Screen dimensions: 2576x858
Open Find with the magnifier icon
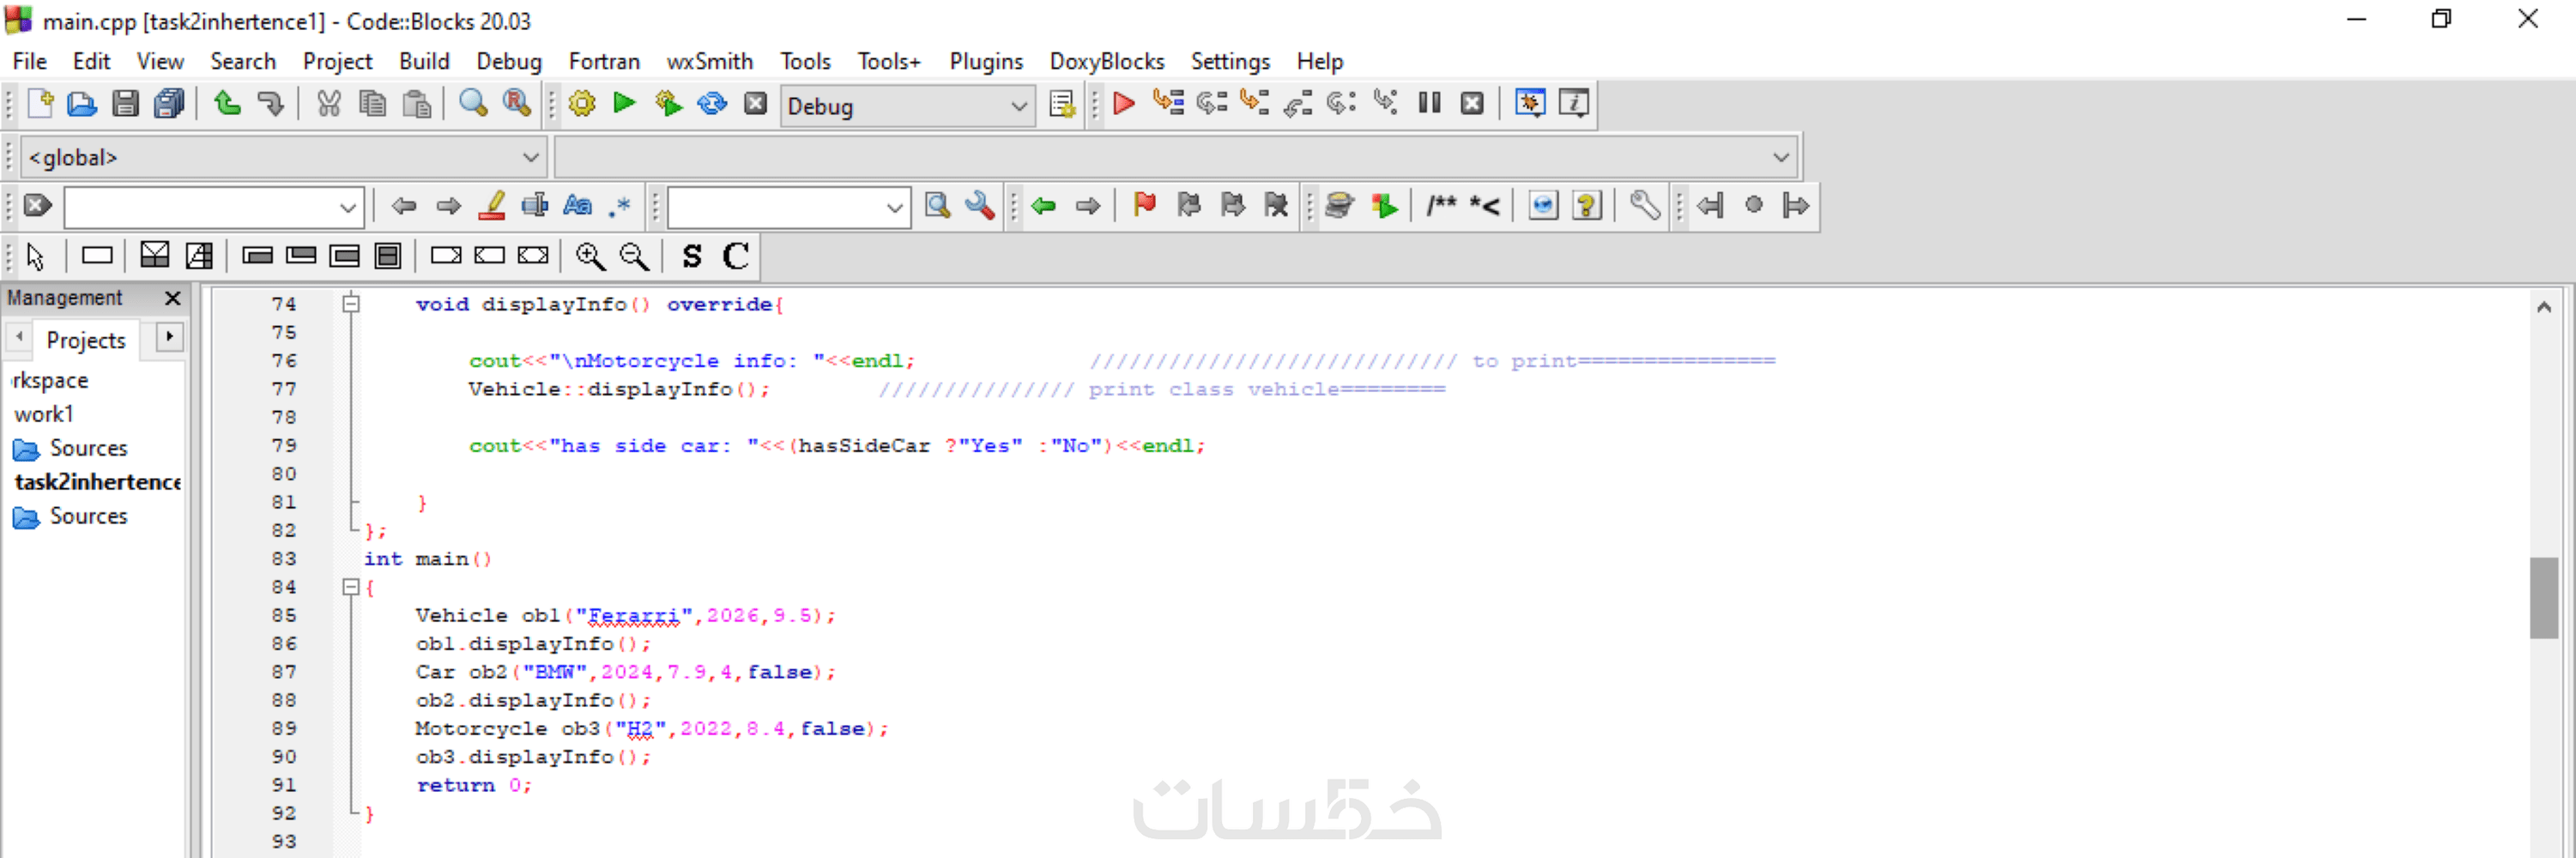tap(473, 104)
